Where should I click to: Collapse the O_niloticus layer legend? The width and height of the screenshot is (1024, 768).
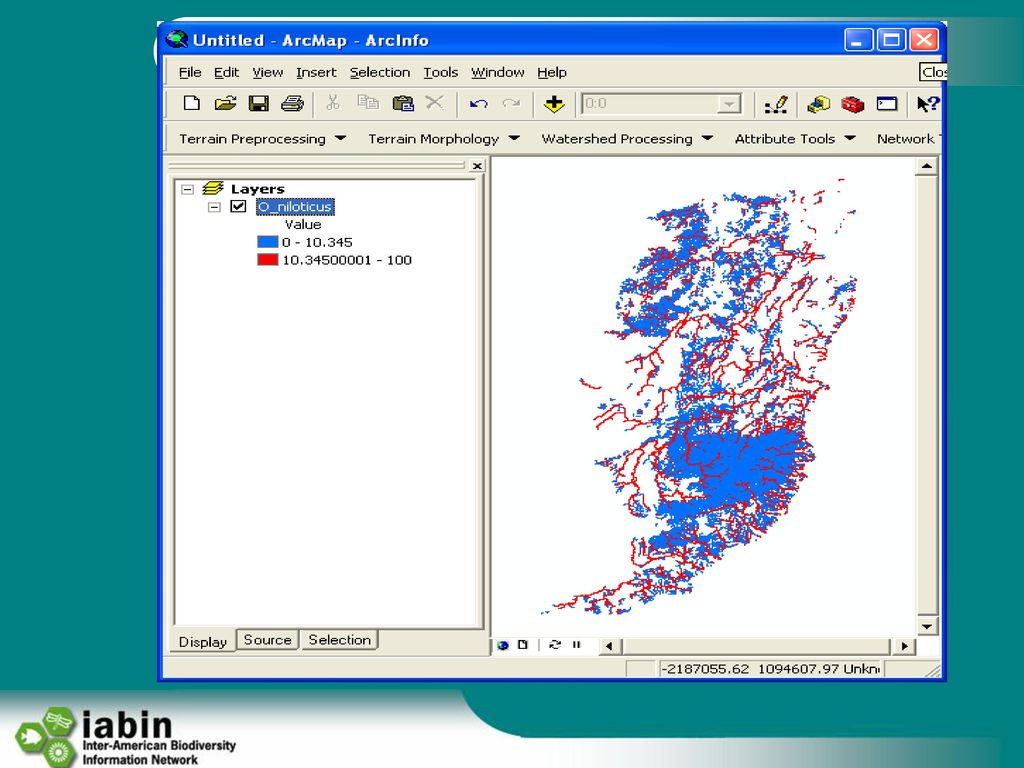click(214, 207)
